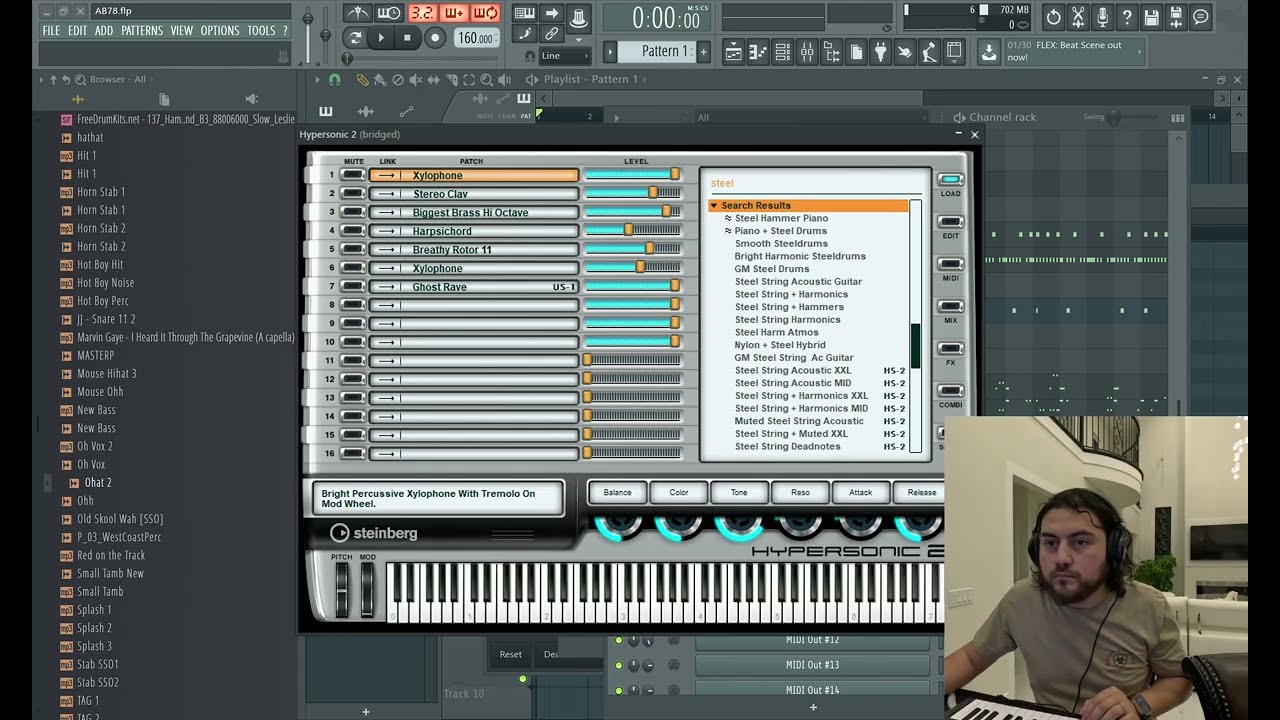
Task: Mute channel 7 Ghost Rave
Action: click(353, 287)
